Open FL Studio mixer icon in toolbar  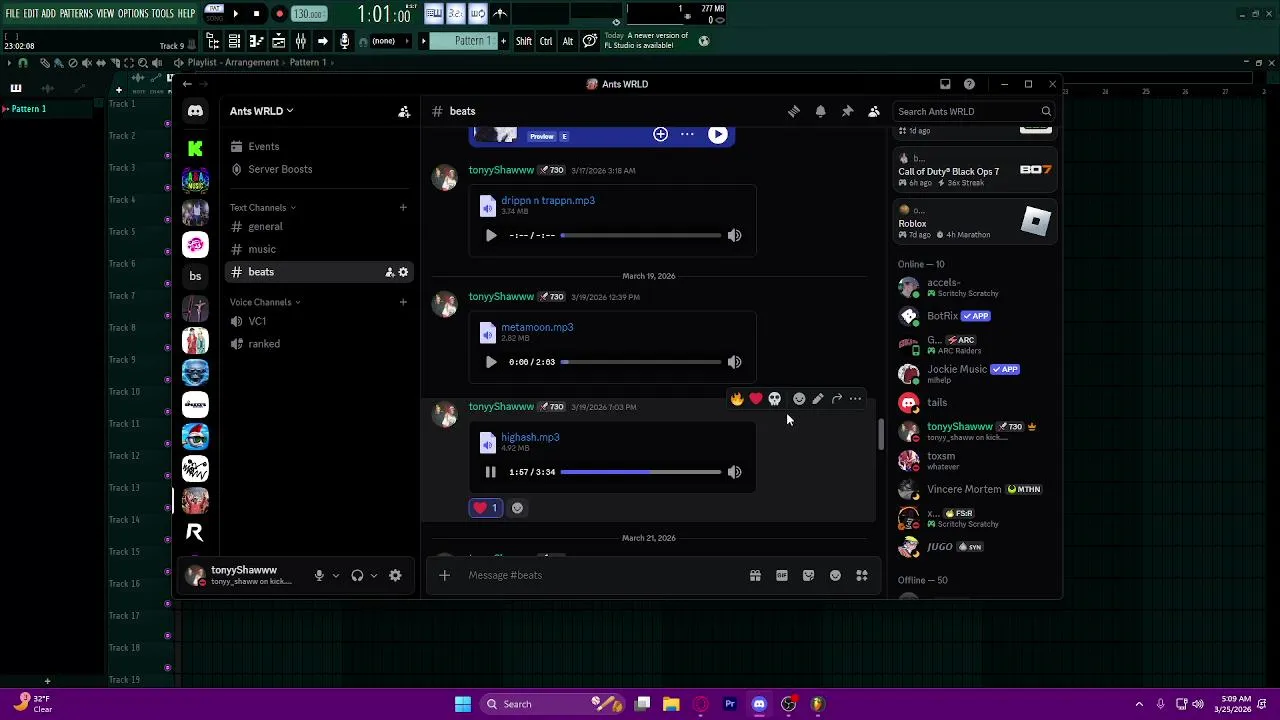point(300,41)
